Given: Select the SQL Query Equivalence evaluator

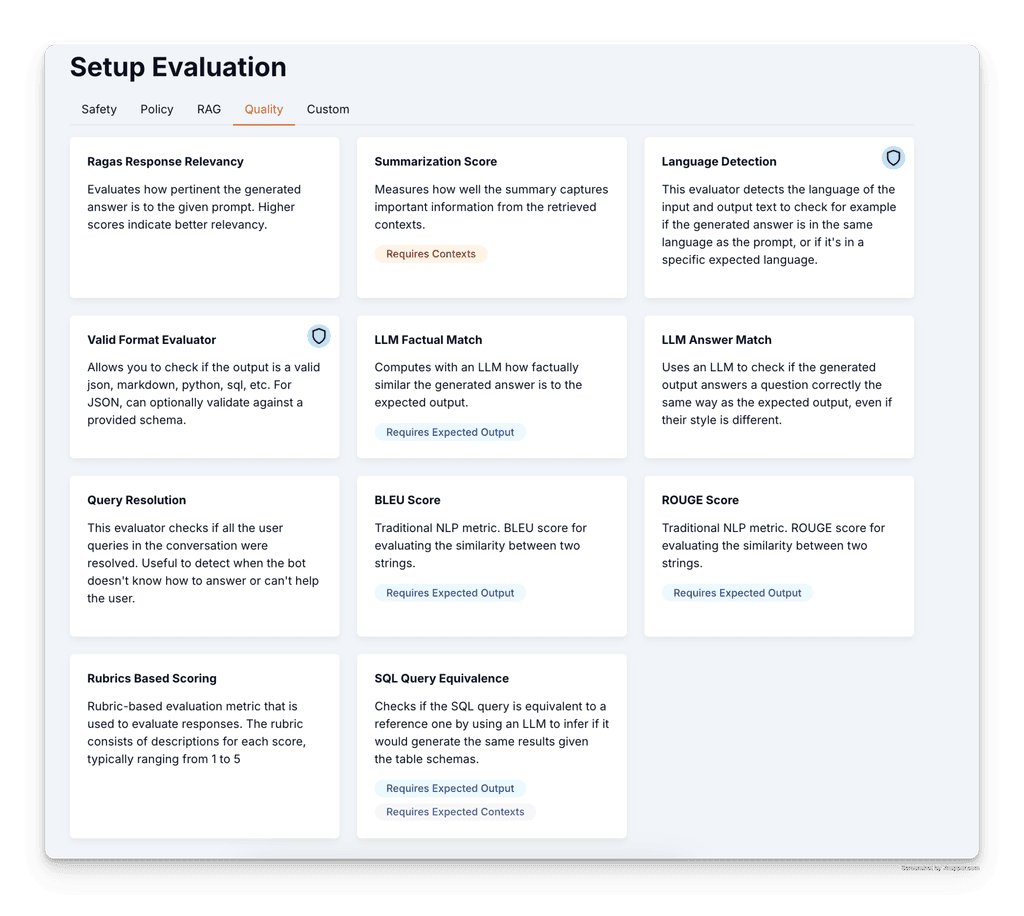Looking at the screenshot, I should point(492,746).
